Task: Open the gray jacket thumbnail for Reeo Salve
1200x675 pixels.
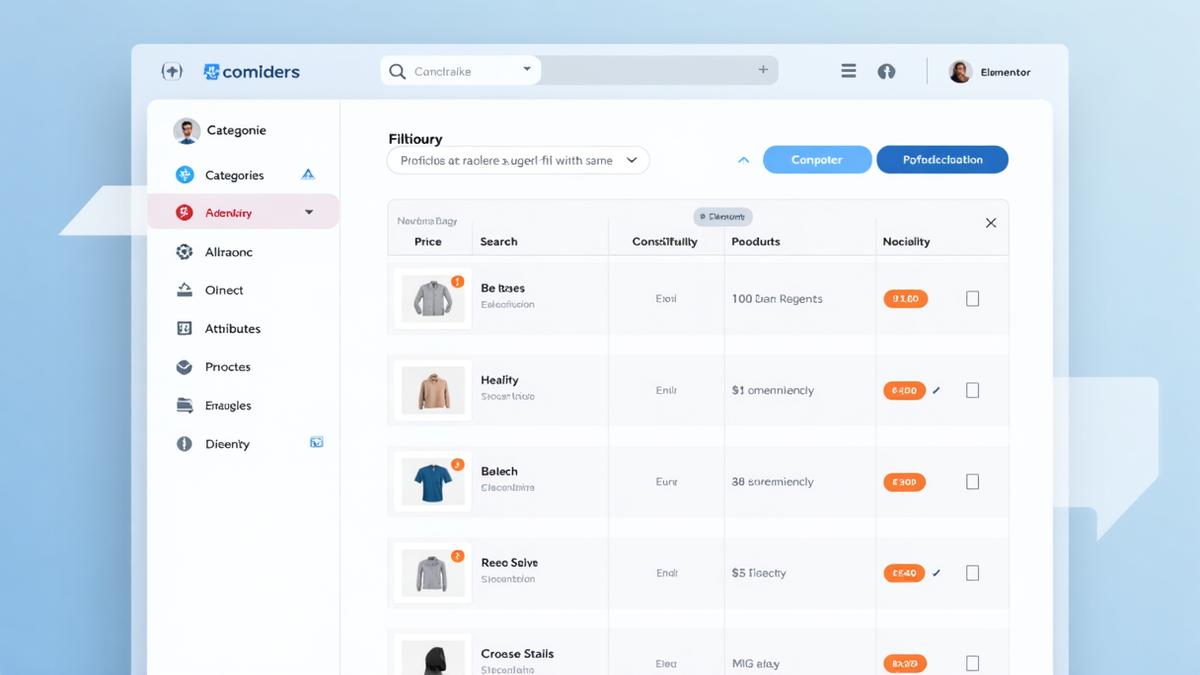Action: (x=433, y=573)
